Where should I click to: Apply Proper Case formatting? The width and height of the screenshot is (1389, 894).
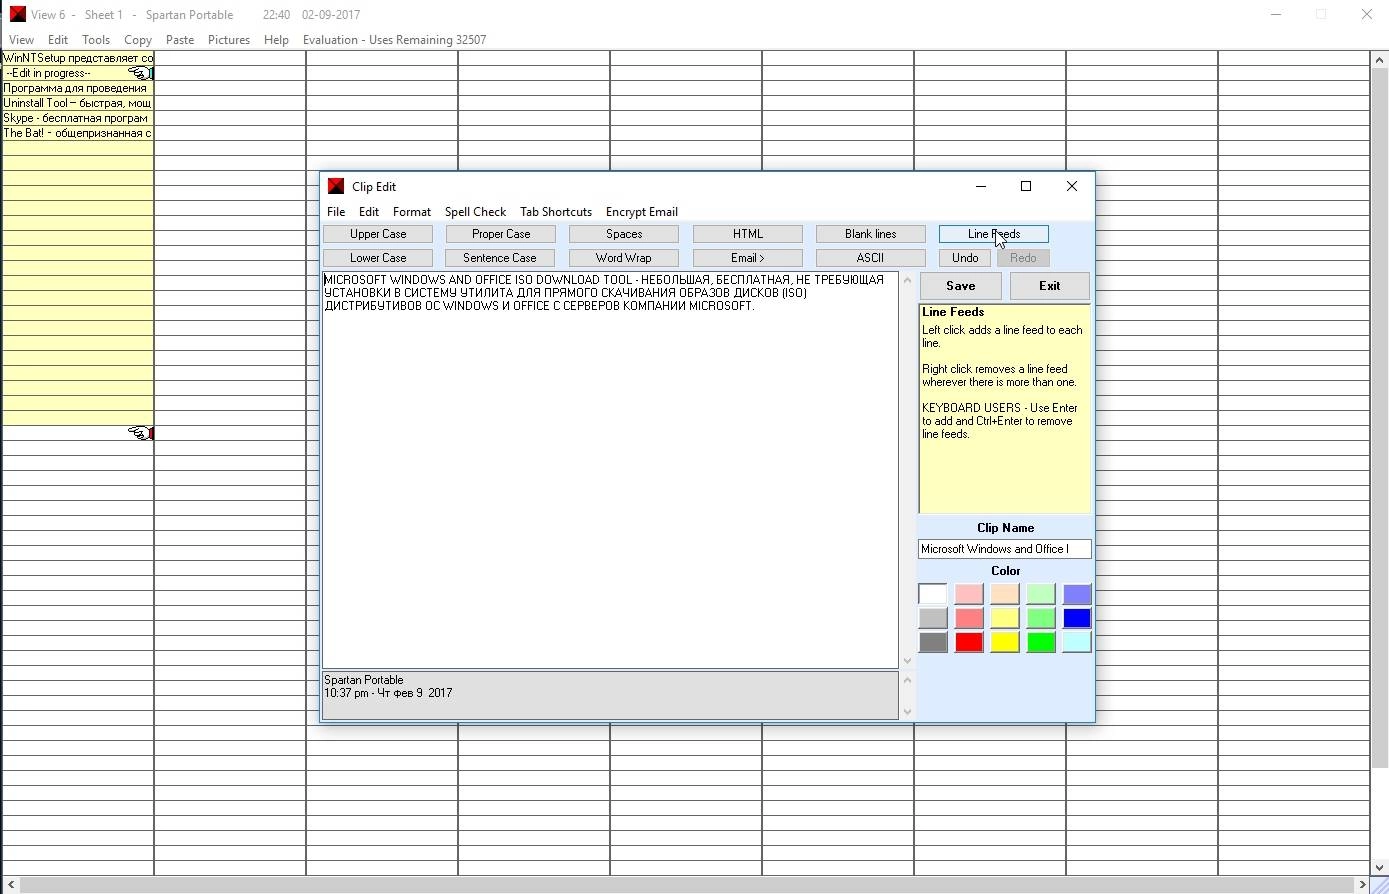pos(501,234)
